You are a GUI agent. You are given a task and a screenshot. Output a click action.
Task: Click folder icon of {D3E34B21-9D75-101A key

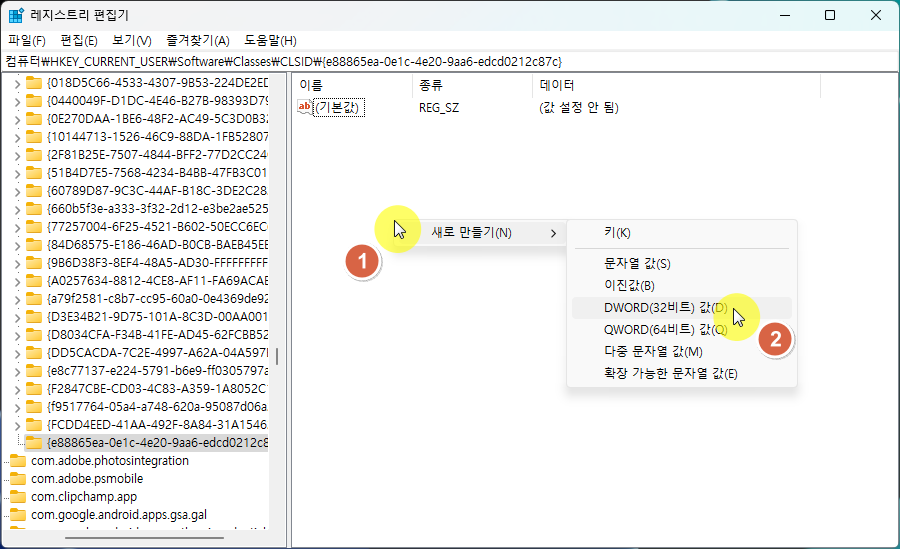34,316
